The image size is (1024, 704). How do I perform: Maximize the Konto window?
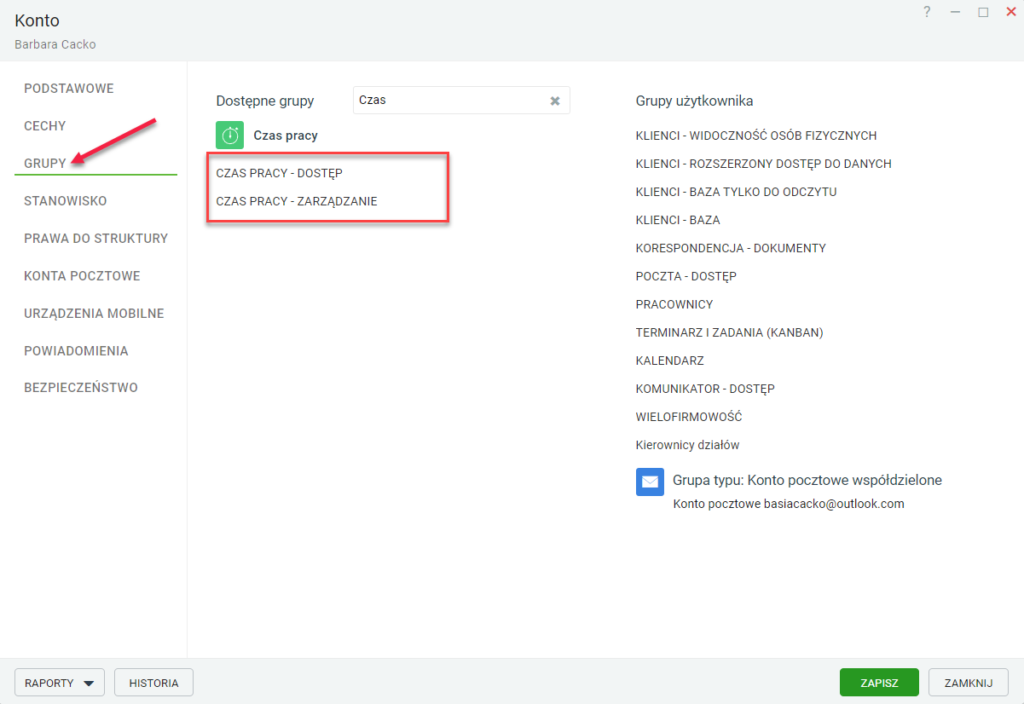pyautogui.click(x=983, y=12)
